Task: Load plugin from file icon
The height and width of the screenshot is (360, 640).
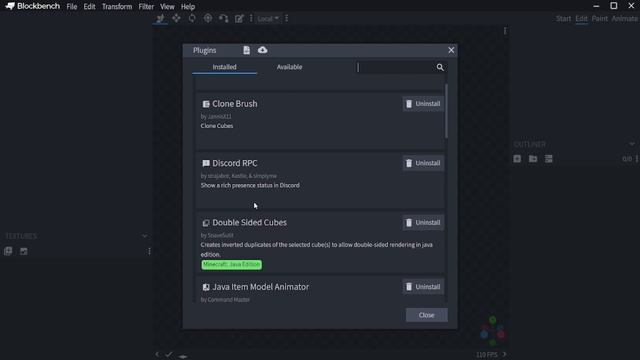Action: pos(247,50)
